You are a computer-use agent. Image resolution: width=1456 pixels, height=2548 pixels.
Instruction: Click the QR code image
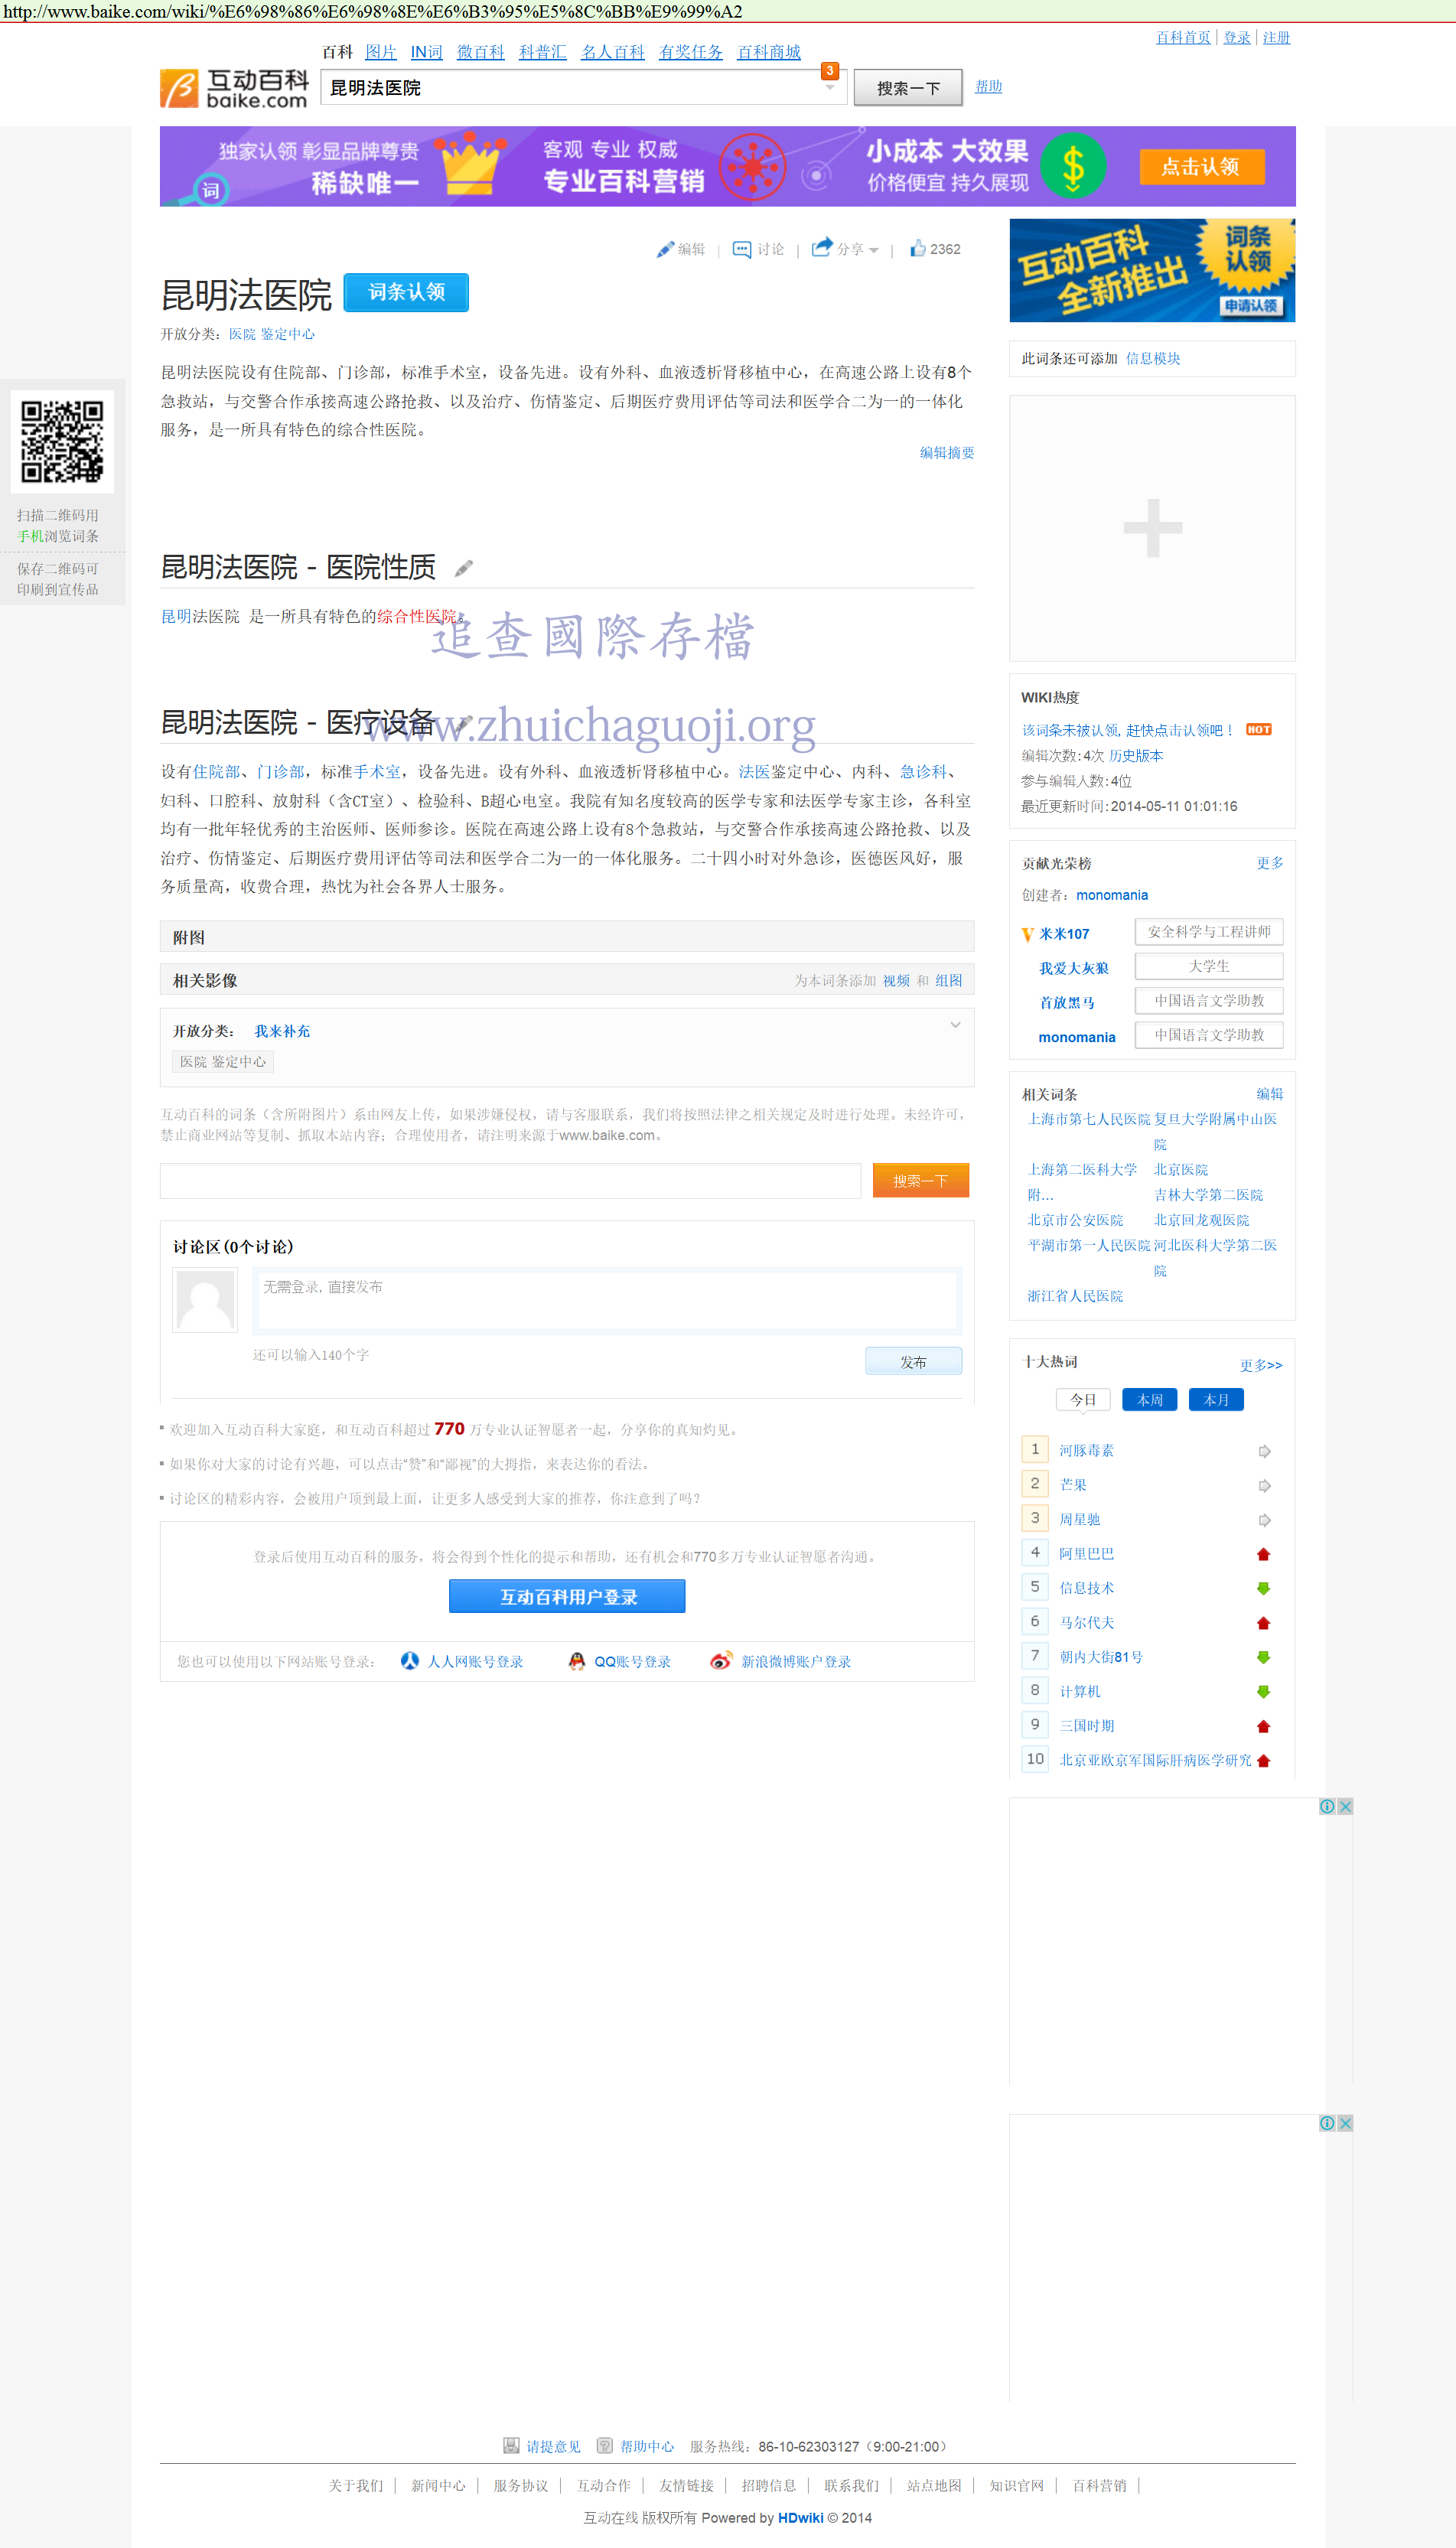[x=62, y=442]
